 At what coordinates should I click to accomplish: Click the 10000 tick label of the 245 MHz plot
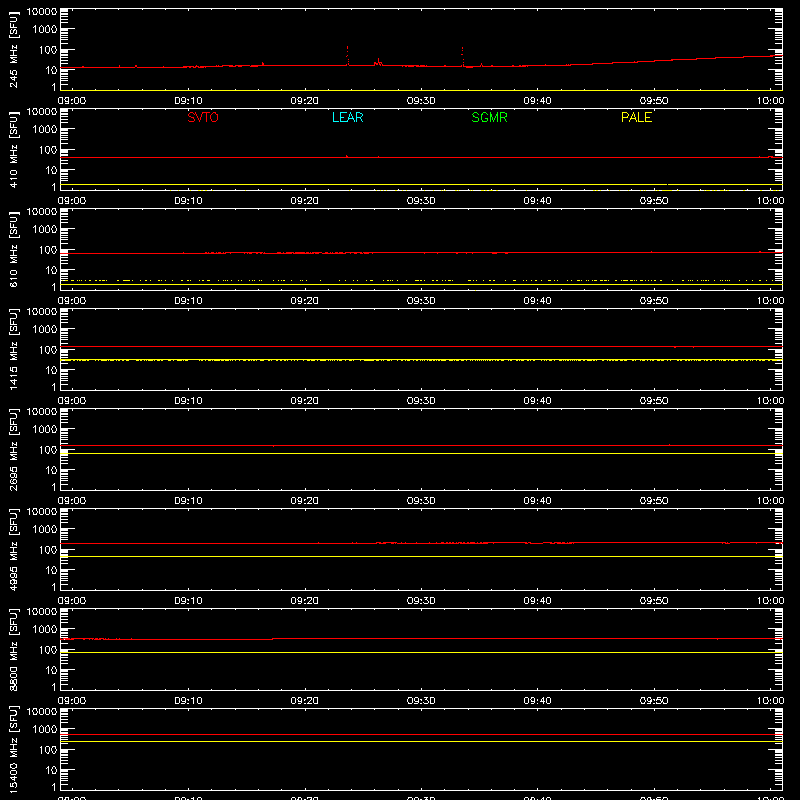(42, 12)
